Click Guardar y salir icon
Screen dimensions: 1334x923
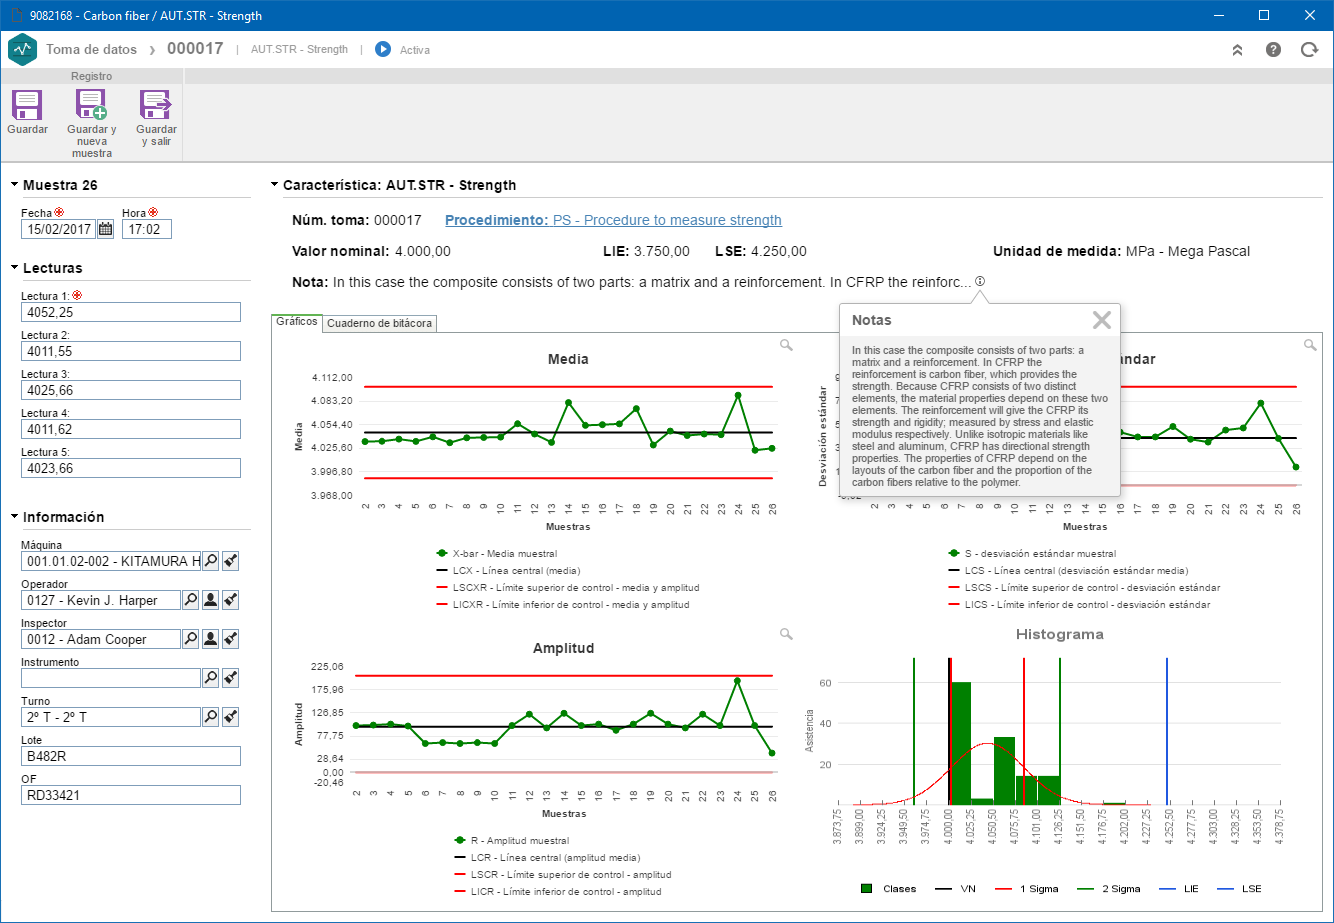(156, 105)
